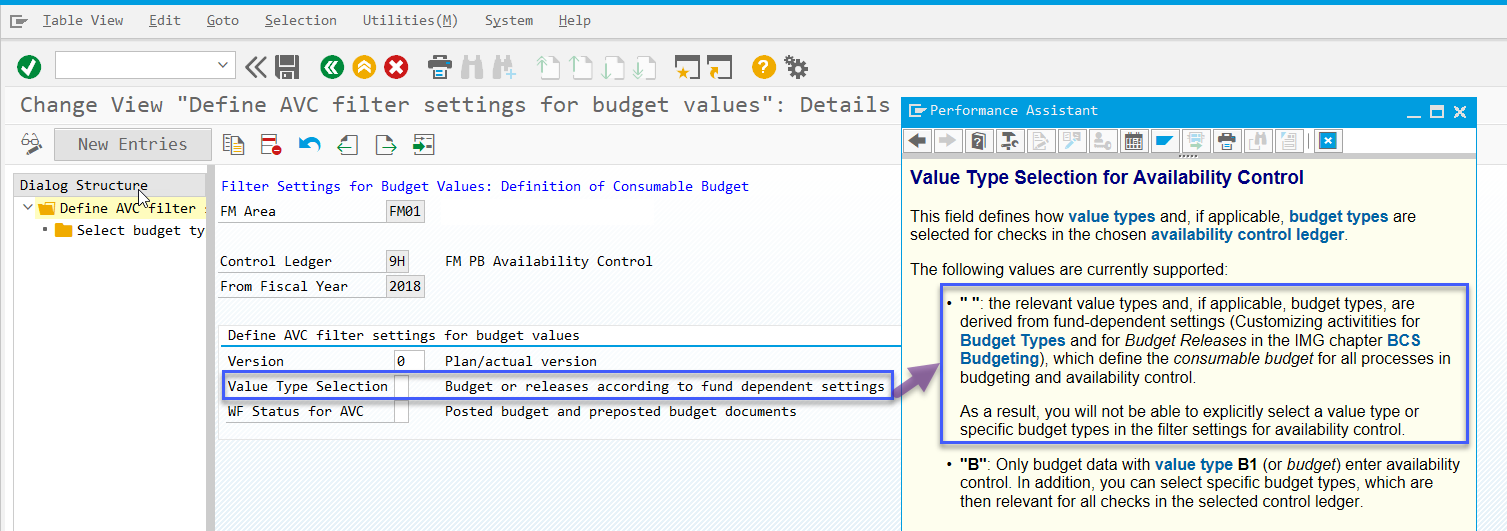
Task: Click the Undo Change blue arrow icon
Action: click(309, 145)
